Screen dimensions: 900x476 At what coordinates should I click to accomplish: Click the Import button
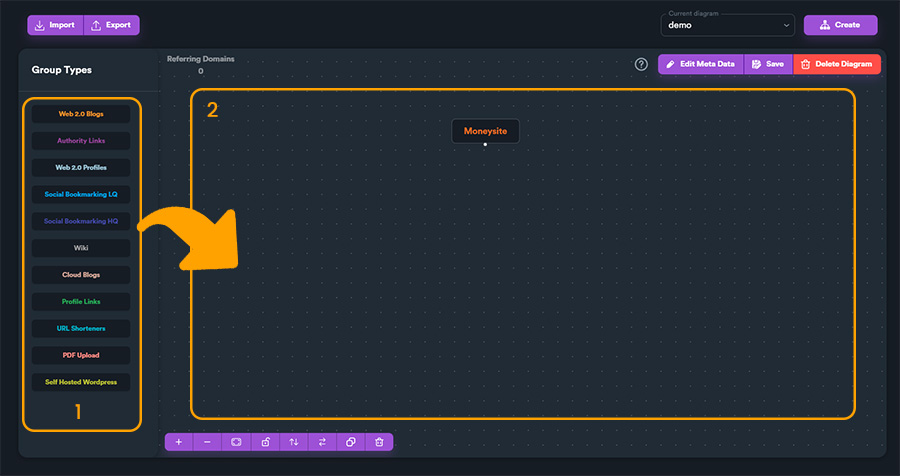(55, 25)
